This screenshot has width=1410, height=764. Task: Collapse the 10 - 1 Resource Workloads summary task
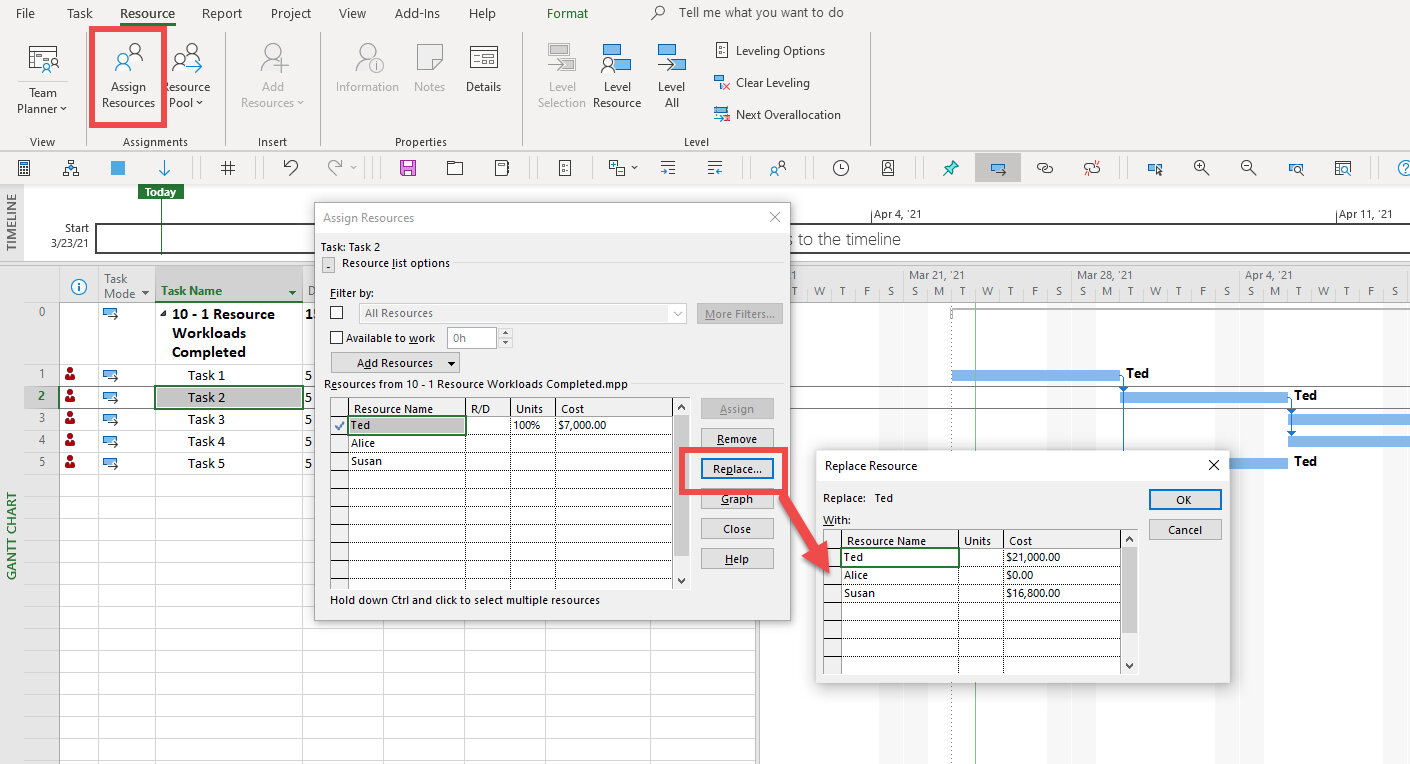[x=163, y=314]
